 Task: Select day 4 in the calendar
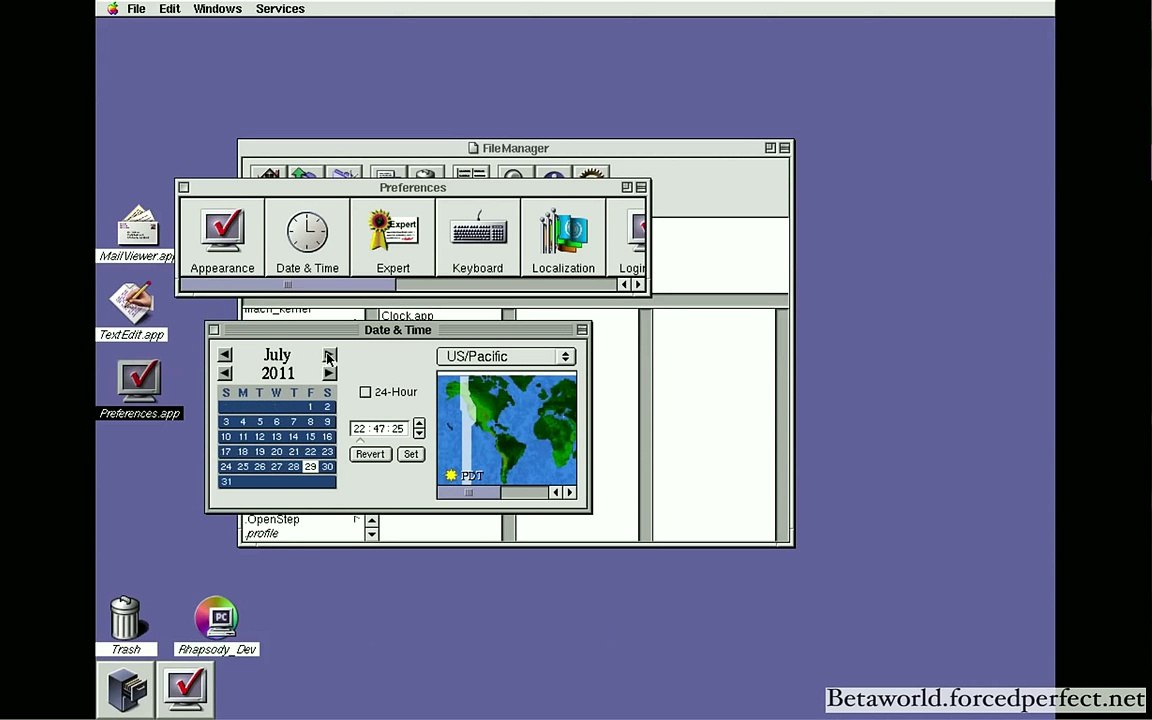click(242, 422)
